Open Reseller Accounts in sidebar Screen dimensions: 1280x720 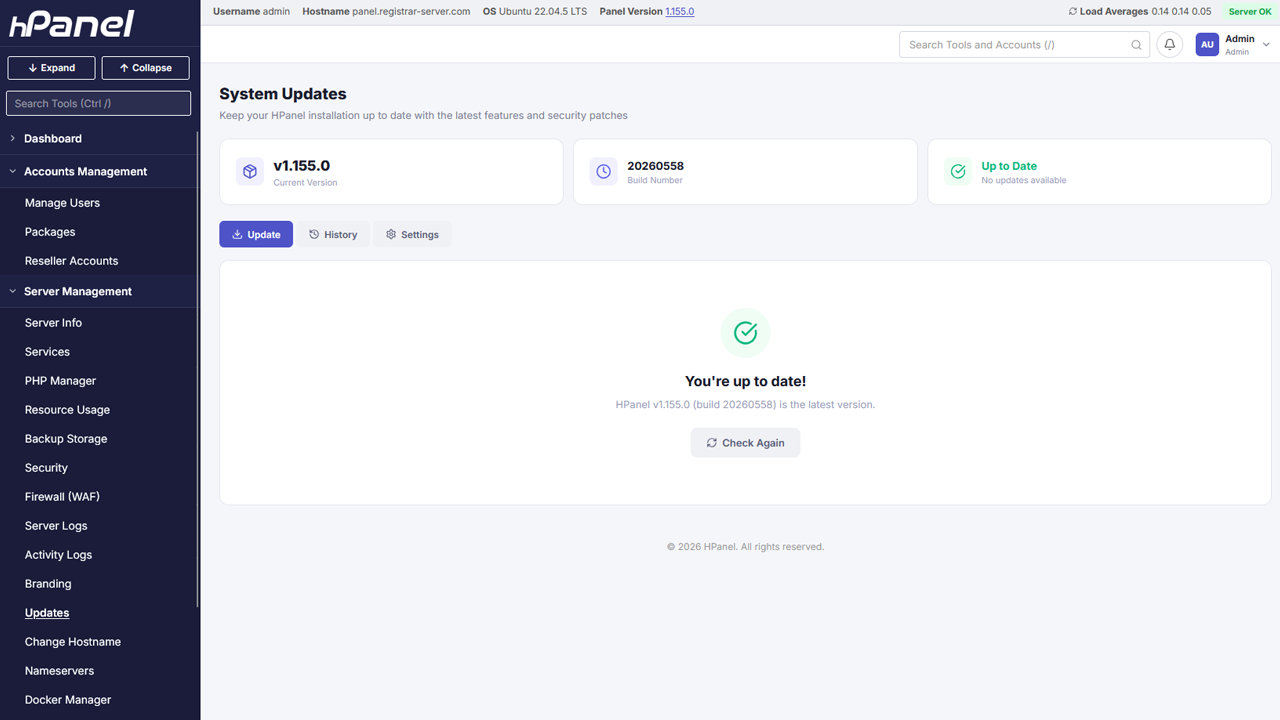(71, 261)
